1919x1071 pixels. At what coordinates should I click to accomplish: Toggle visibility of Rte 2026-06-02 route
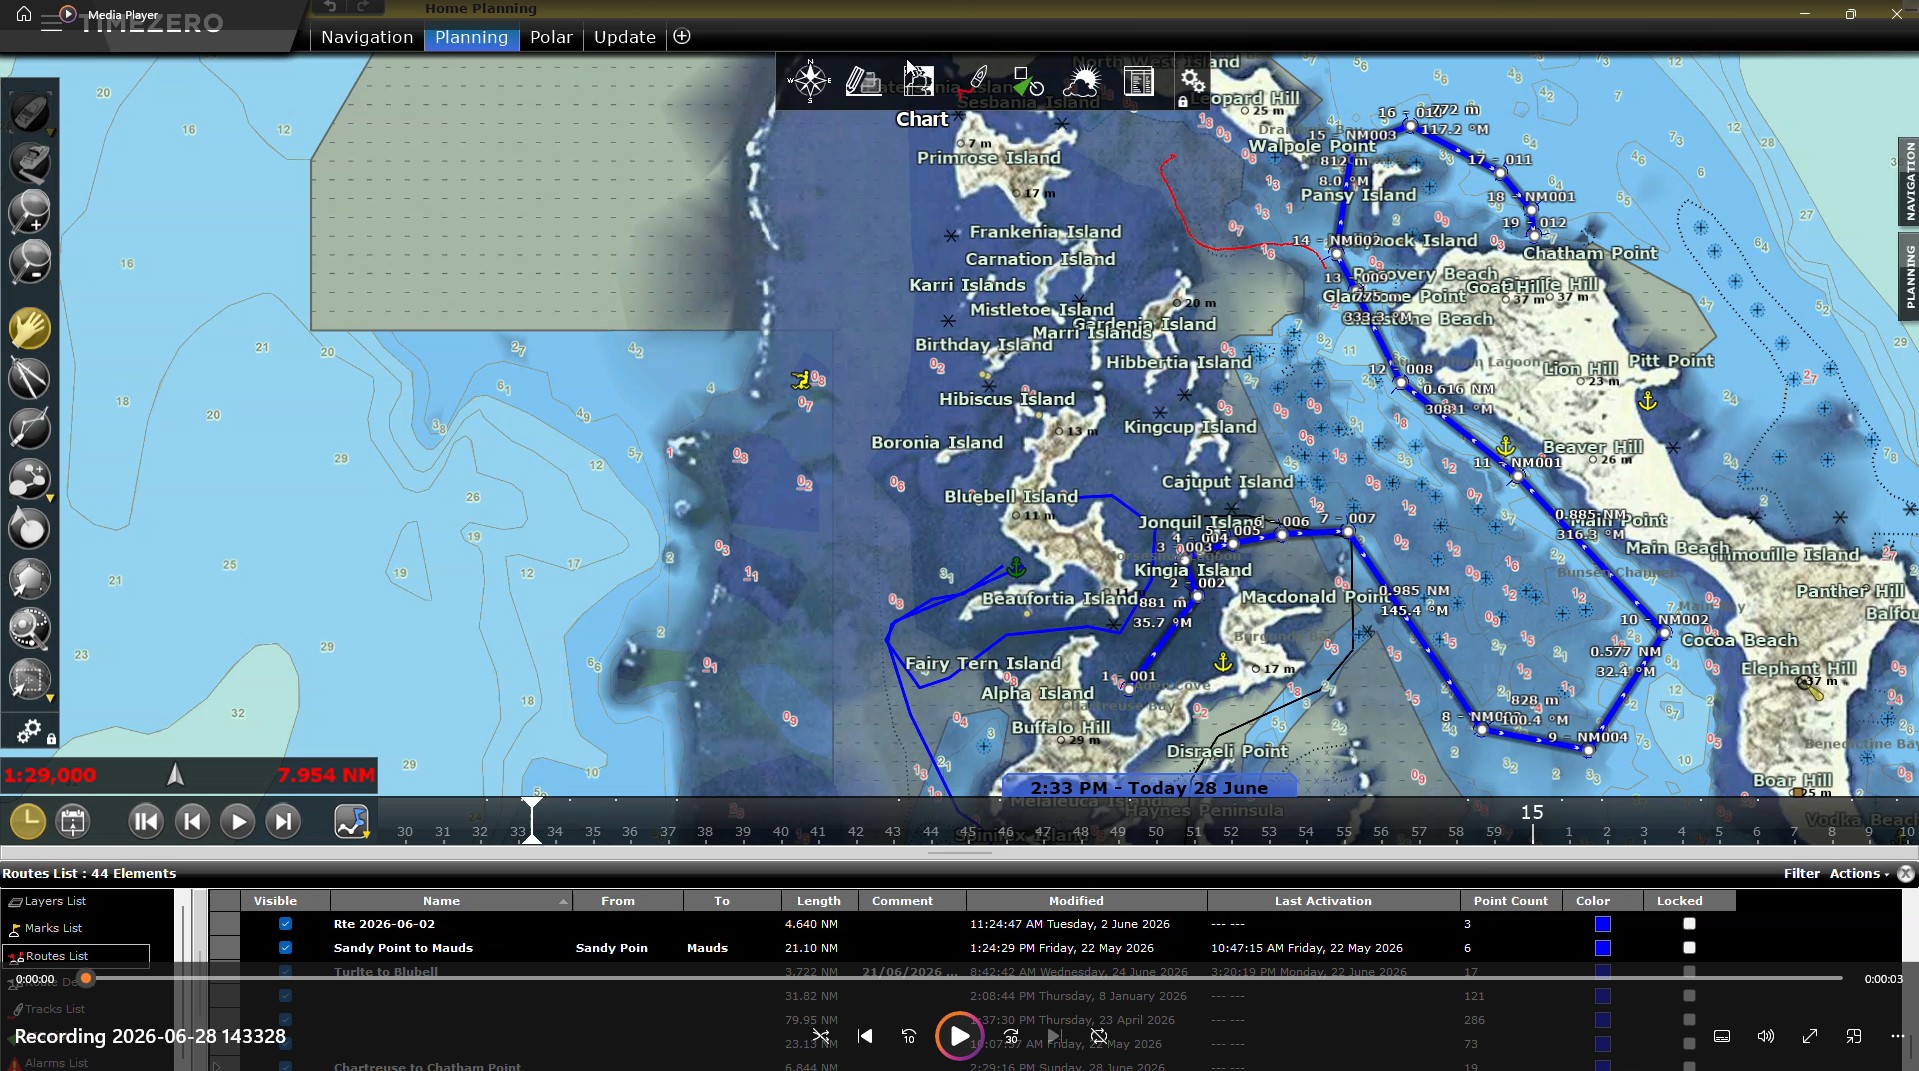tap(285, 924)
